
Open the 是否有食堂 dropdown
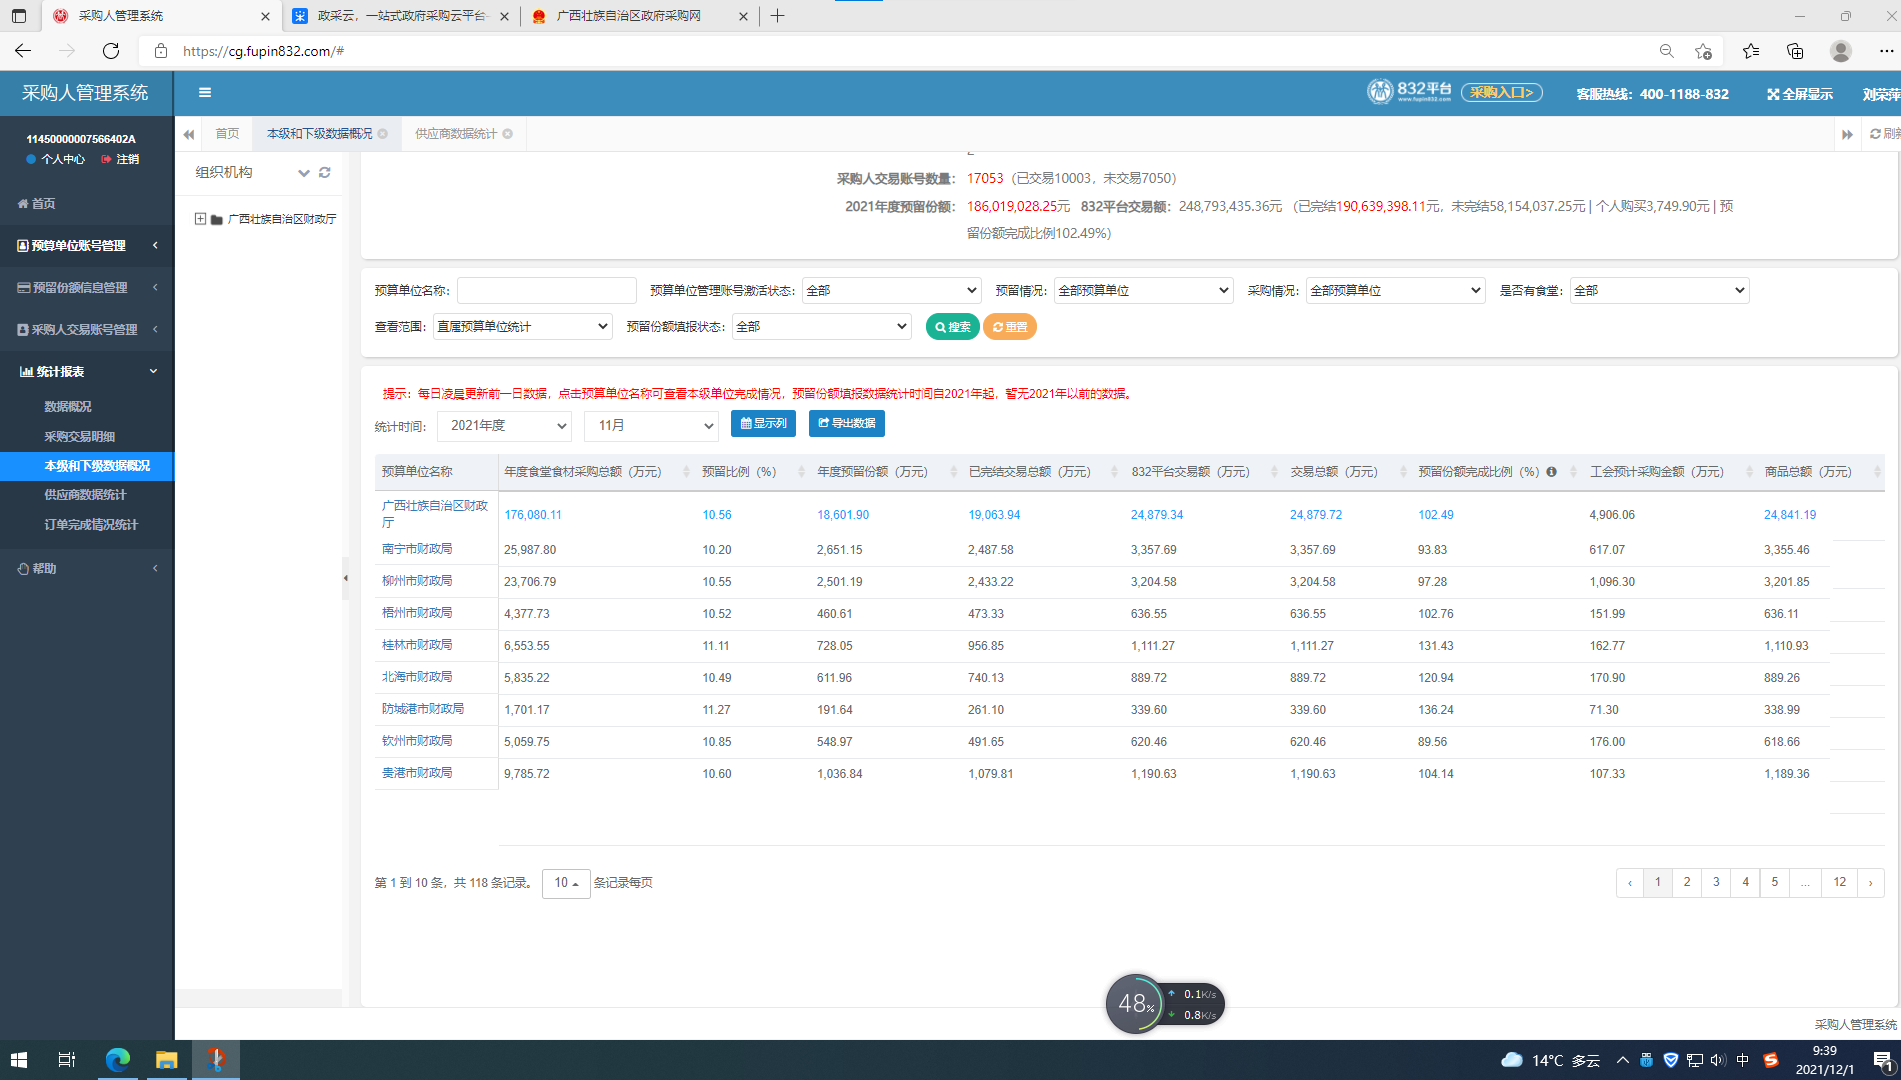1658,290
